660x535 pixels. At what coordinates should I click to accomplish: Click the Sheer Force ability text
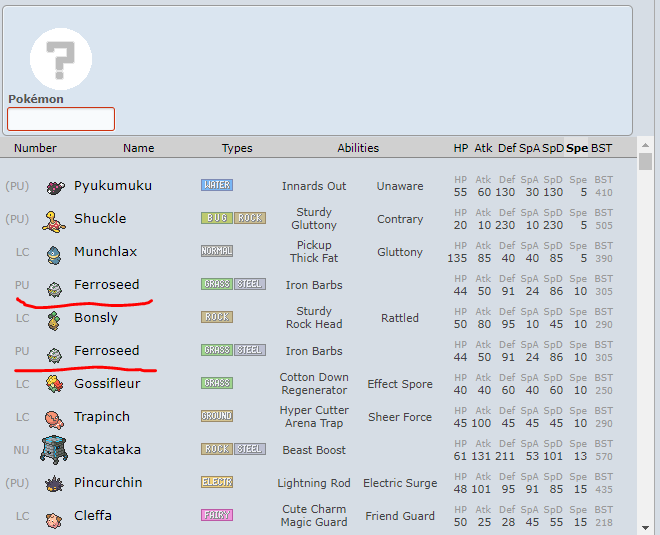[400, 417]
